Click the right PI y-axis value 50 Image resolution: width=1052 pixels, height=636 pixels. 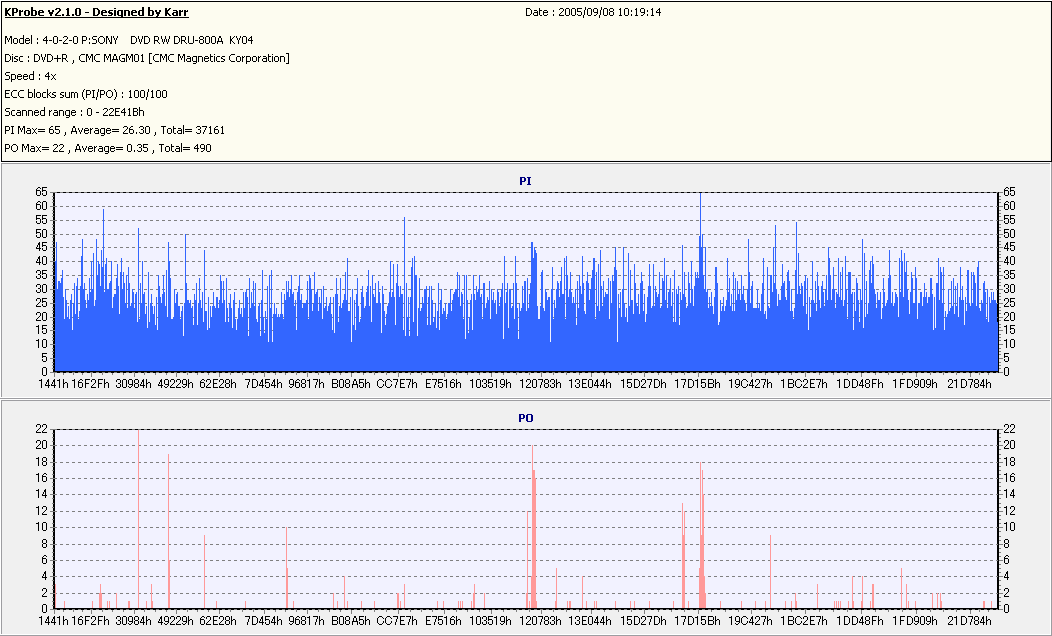[x=1009, y=233]
